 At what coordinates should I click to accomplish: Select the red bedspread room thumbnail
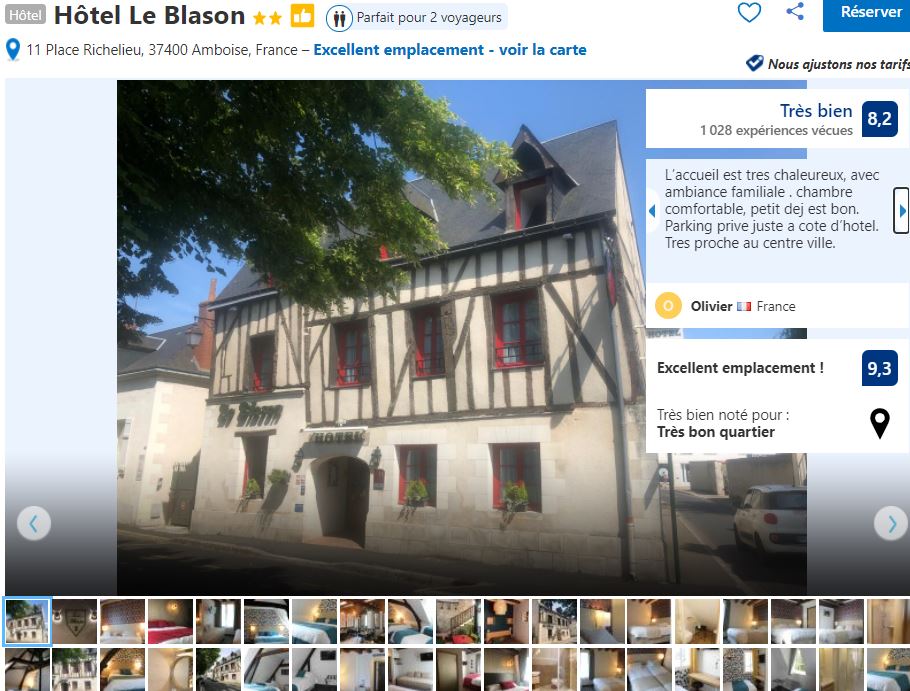(x=170, y=621)
